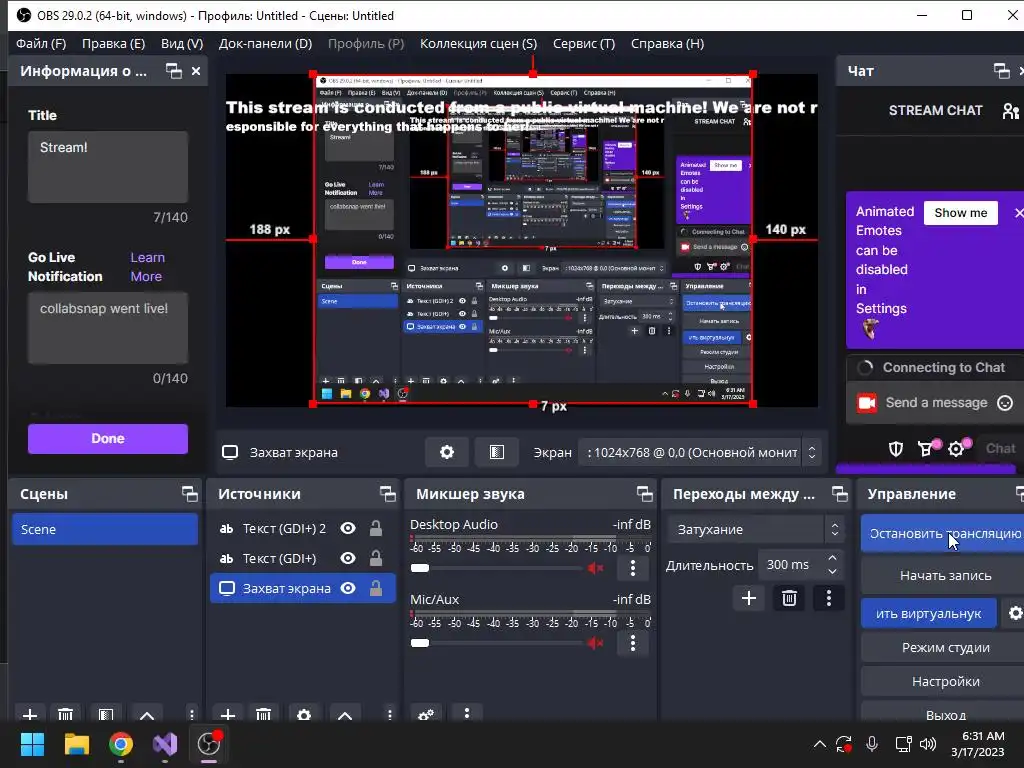Move source up in Sources panel
The width and height of the screenshot is (1024, 768).
click(345, 715)
